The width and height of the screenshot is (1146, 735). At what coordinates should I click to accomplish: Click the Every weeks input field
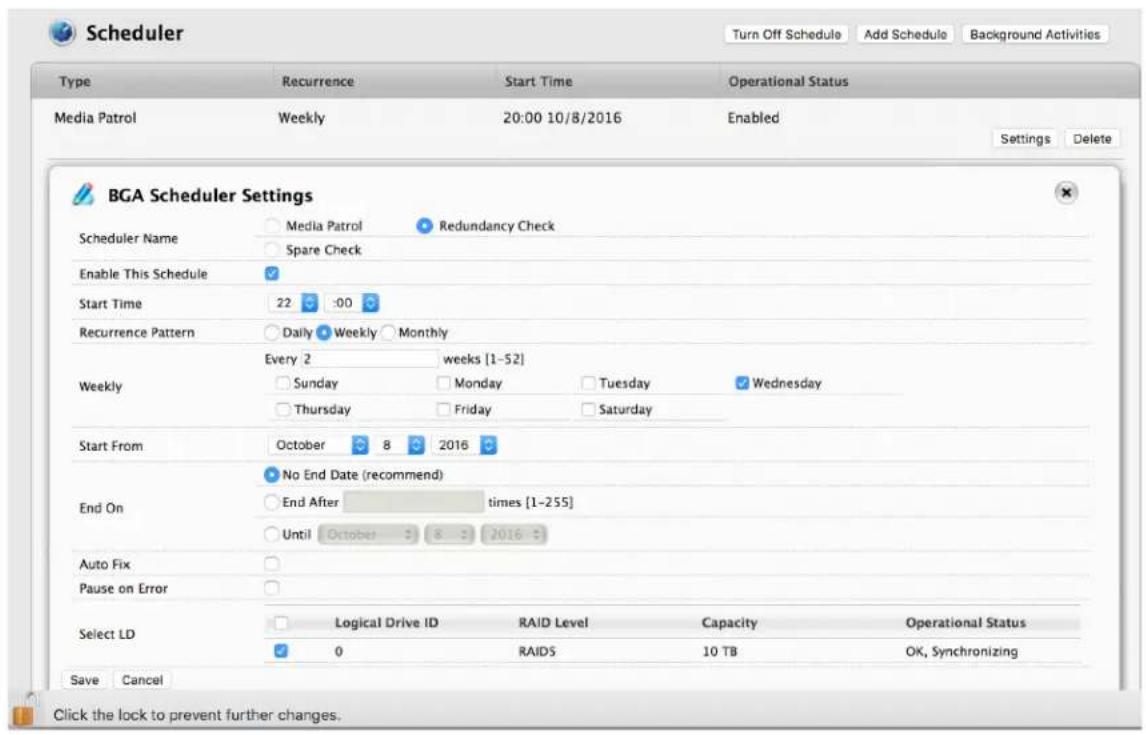tap(369, 359)
